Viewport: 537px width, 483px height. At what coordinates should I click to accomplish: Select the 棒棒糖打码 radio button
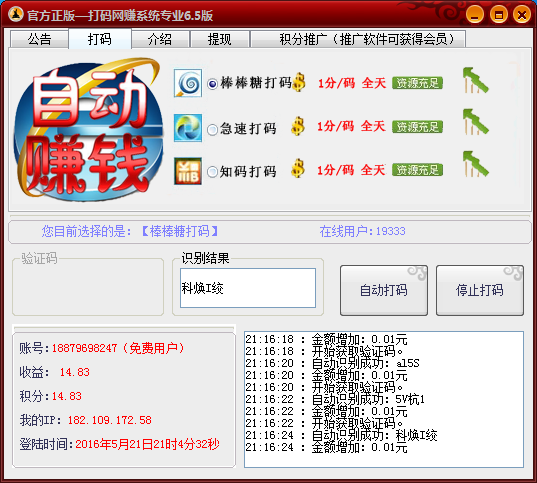pos(212,84)
